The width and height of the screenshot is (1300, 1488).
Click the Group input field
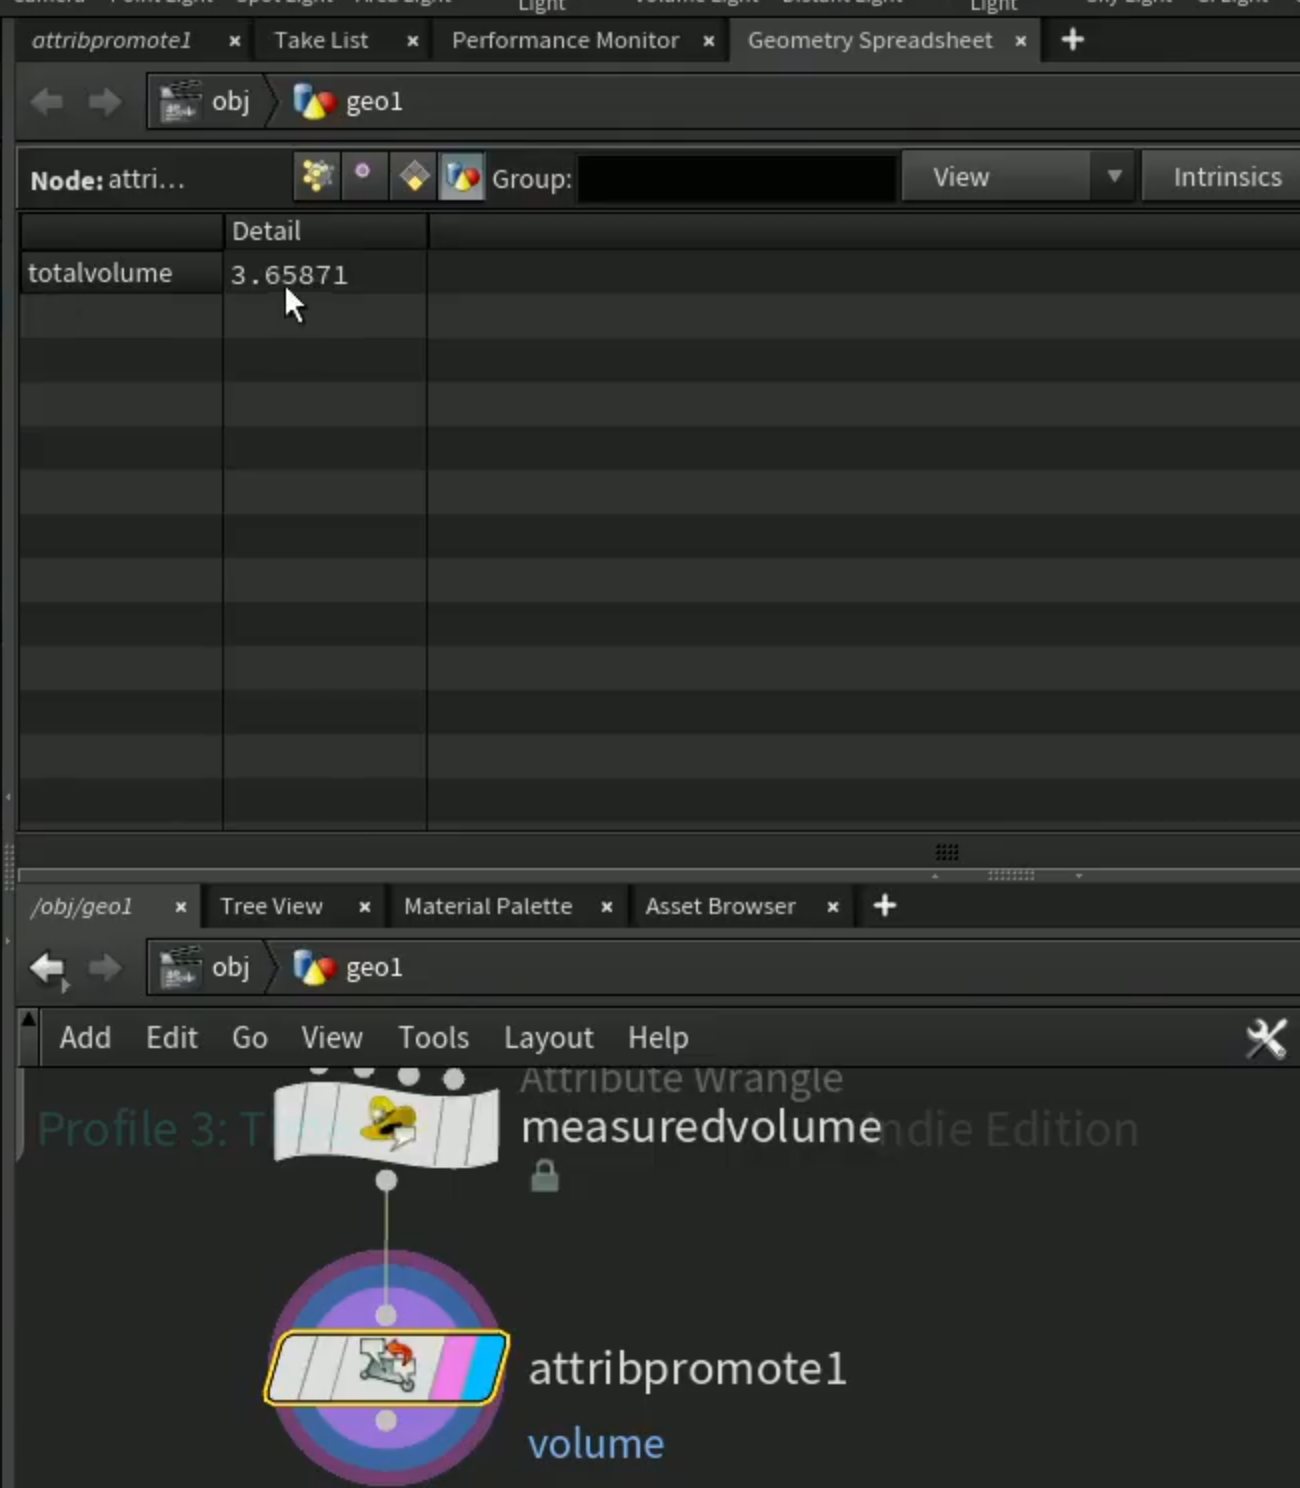click(x=737, y=178)
